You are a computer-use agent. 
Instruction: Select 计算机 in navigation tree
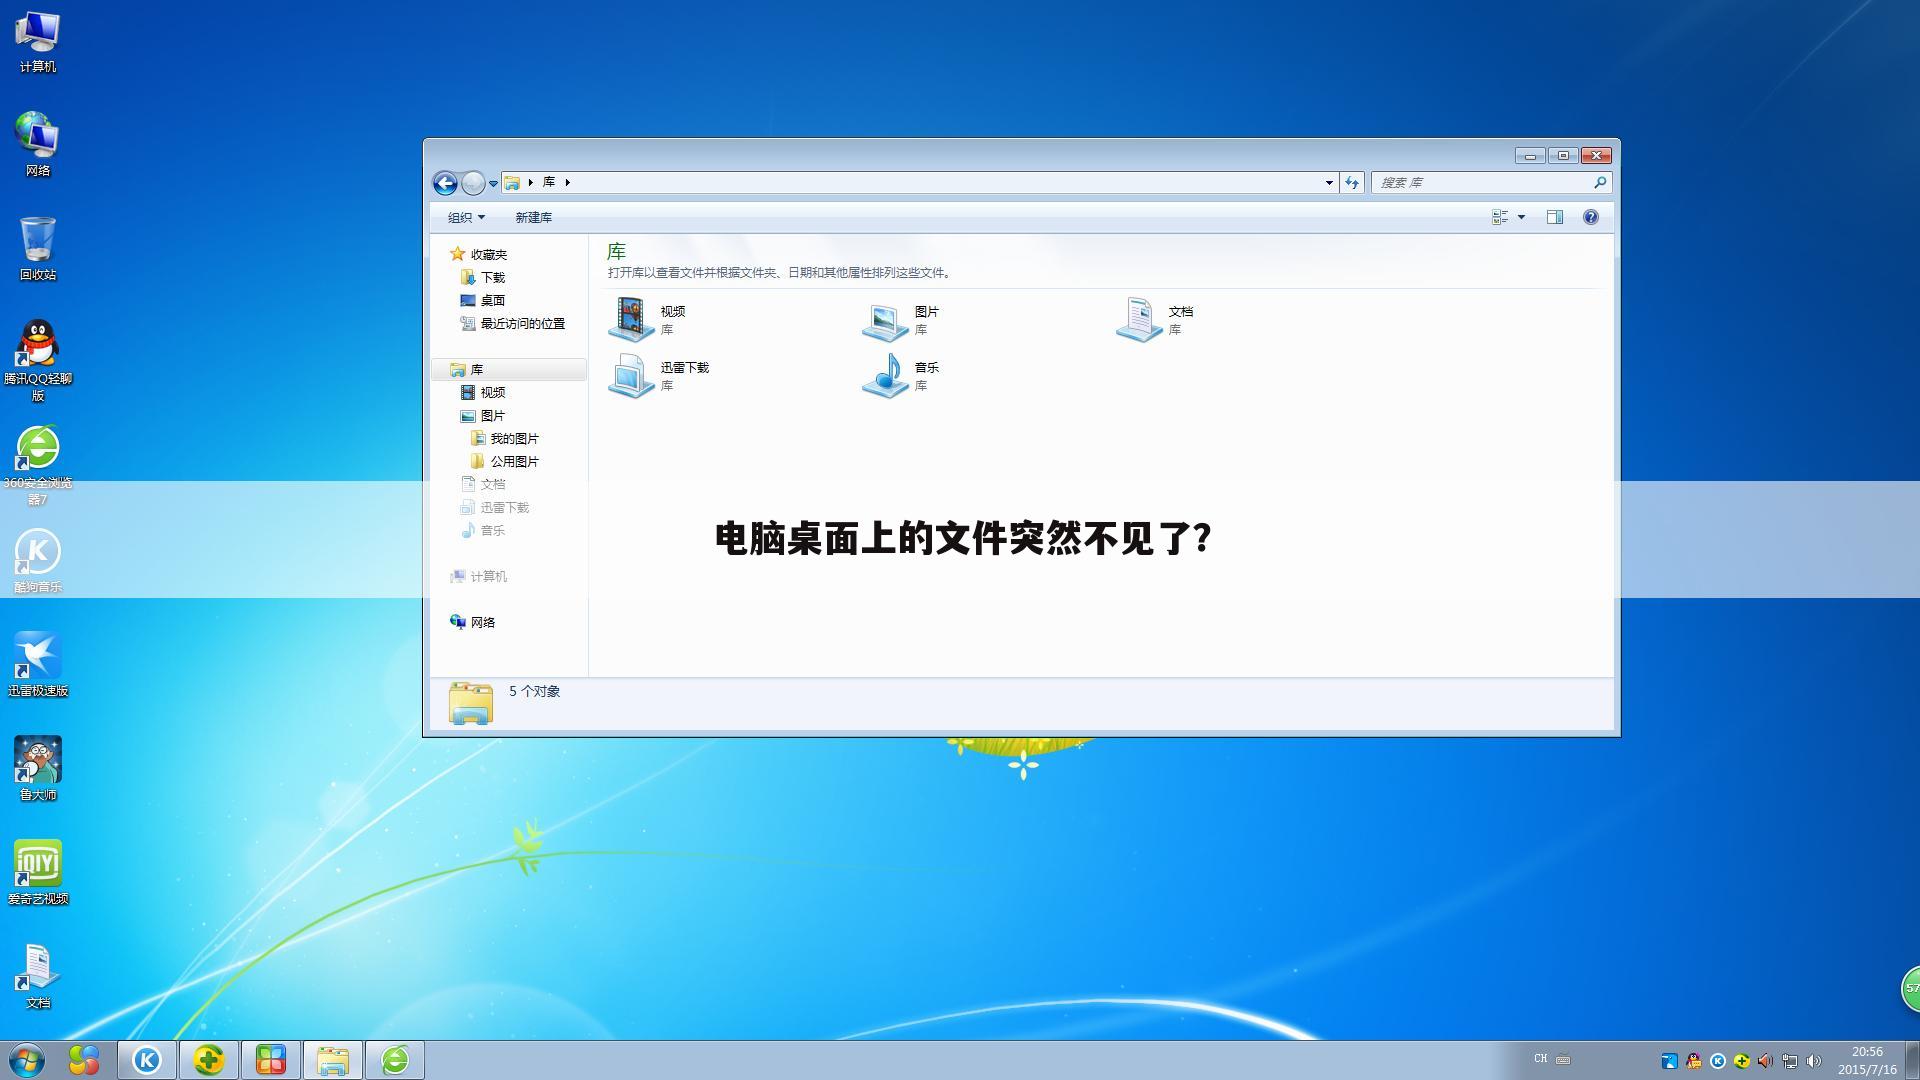pyautogui.click(x=479, y=576)
